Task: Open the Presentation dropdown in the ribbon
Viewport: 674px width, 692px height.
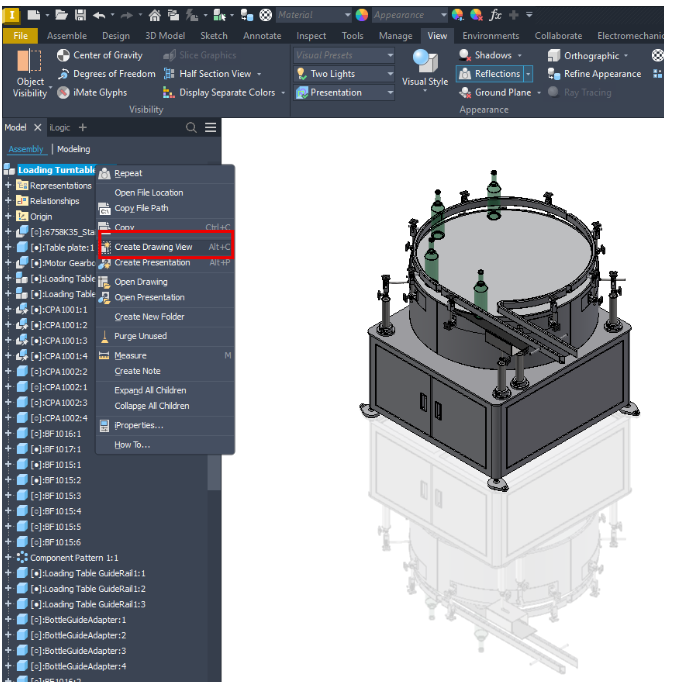Action: coord(390,93)
